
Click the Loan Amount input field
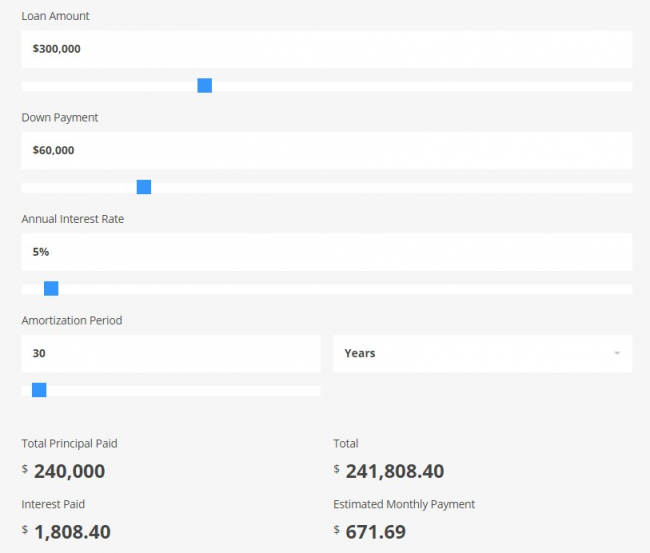pyautogui.click(x=326, y=48)
